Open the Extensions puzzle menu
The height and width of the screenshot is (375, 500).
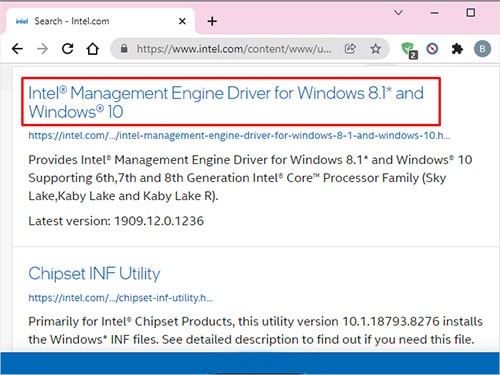(x=457, y=49)
